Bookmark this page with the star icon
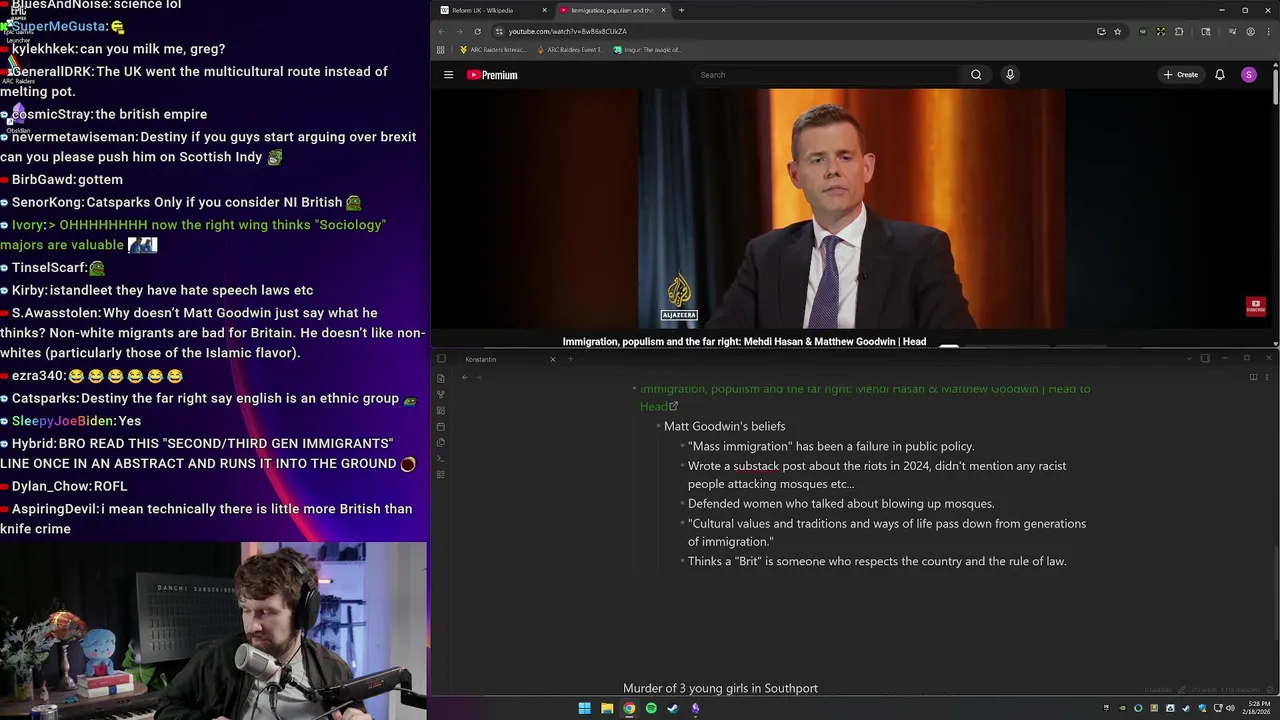Viewport: 1280px width, 720px height. [x=1118, y=31]
